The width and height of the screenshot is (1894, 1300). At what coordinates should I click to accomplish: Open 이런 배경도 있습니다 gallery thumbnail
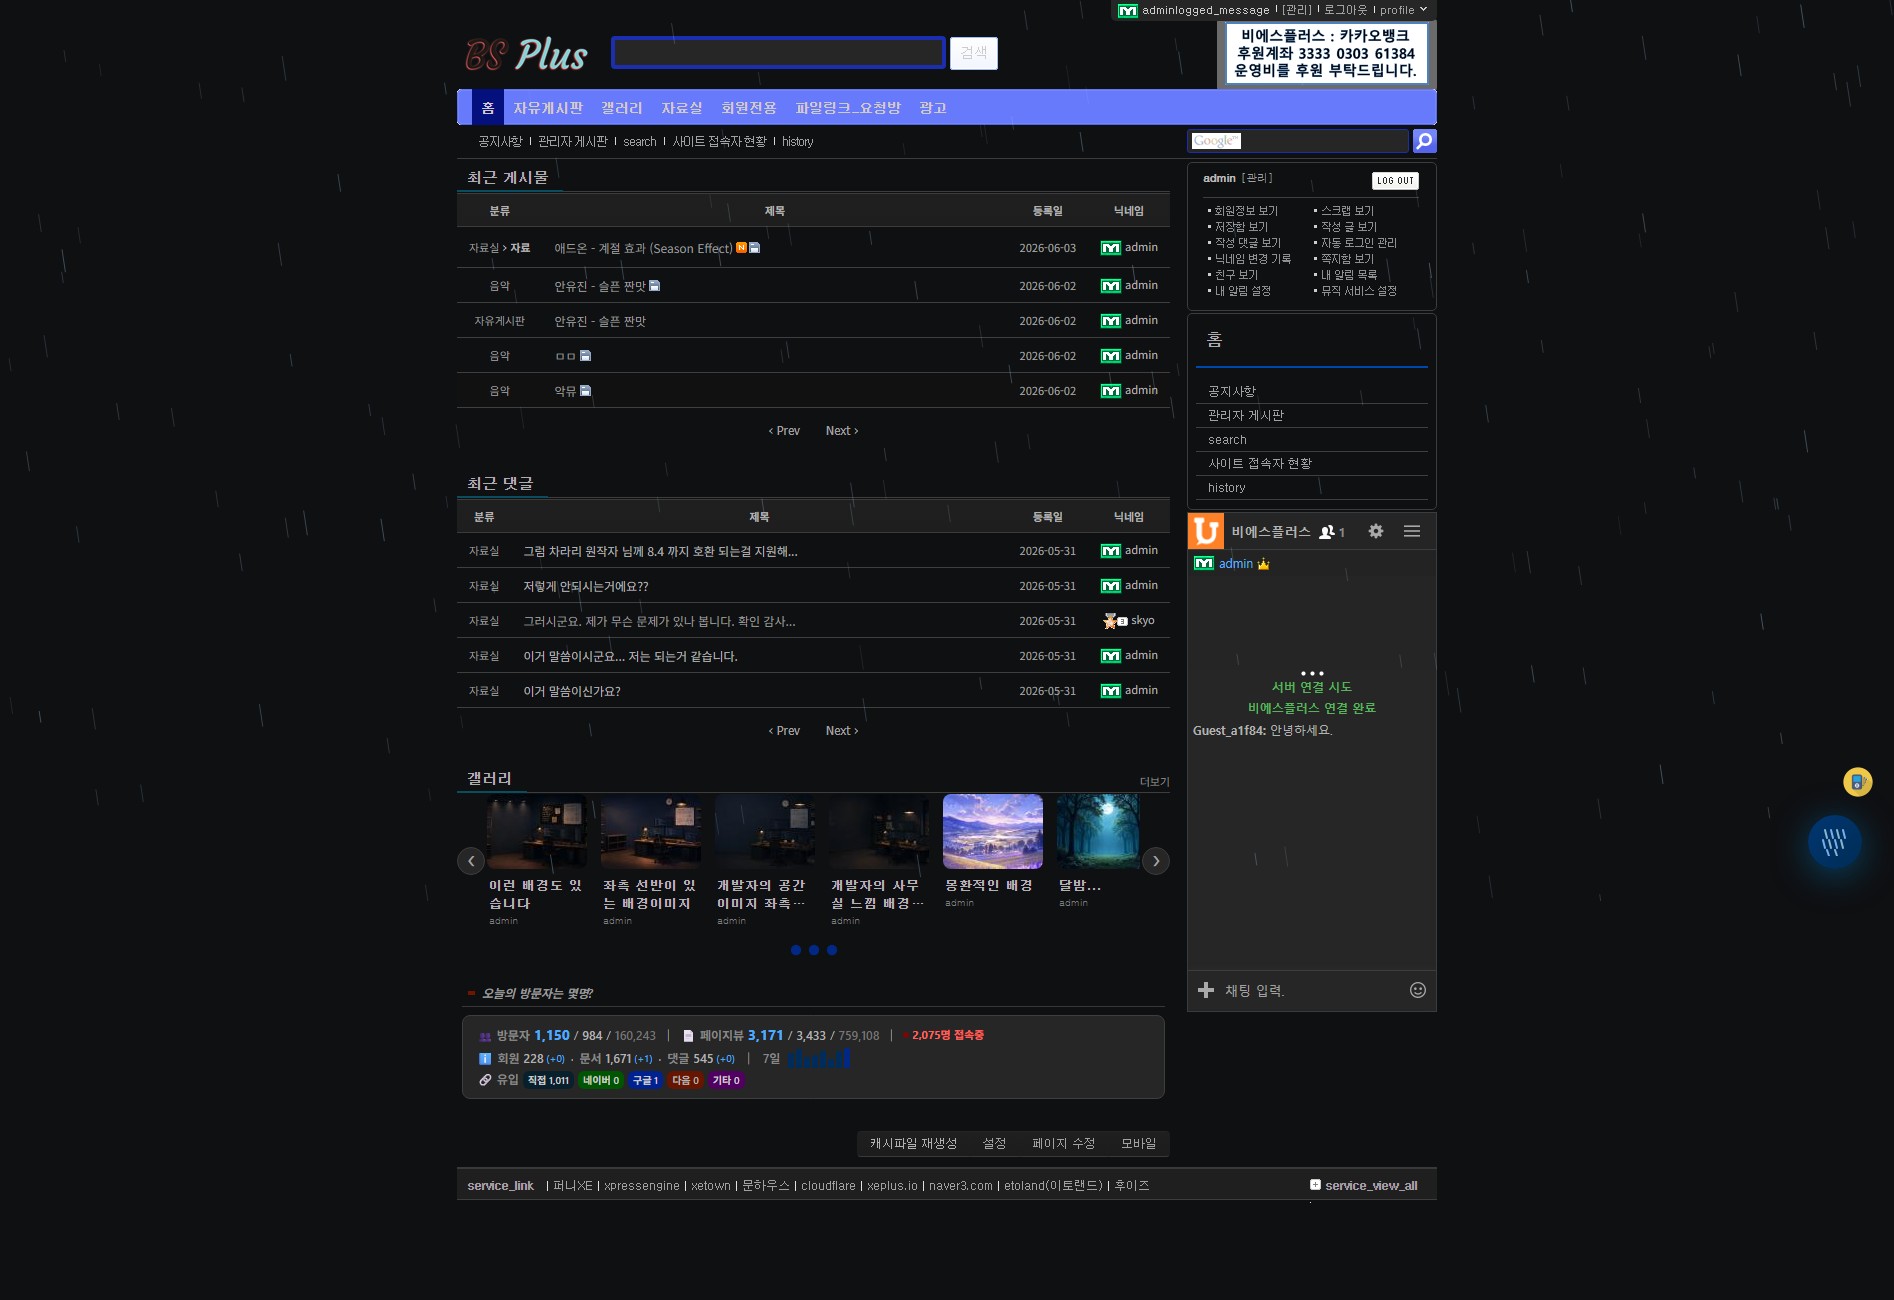point(537,832)
